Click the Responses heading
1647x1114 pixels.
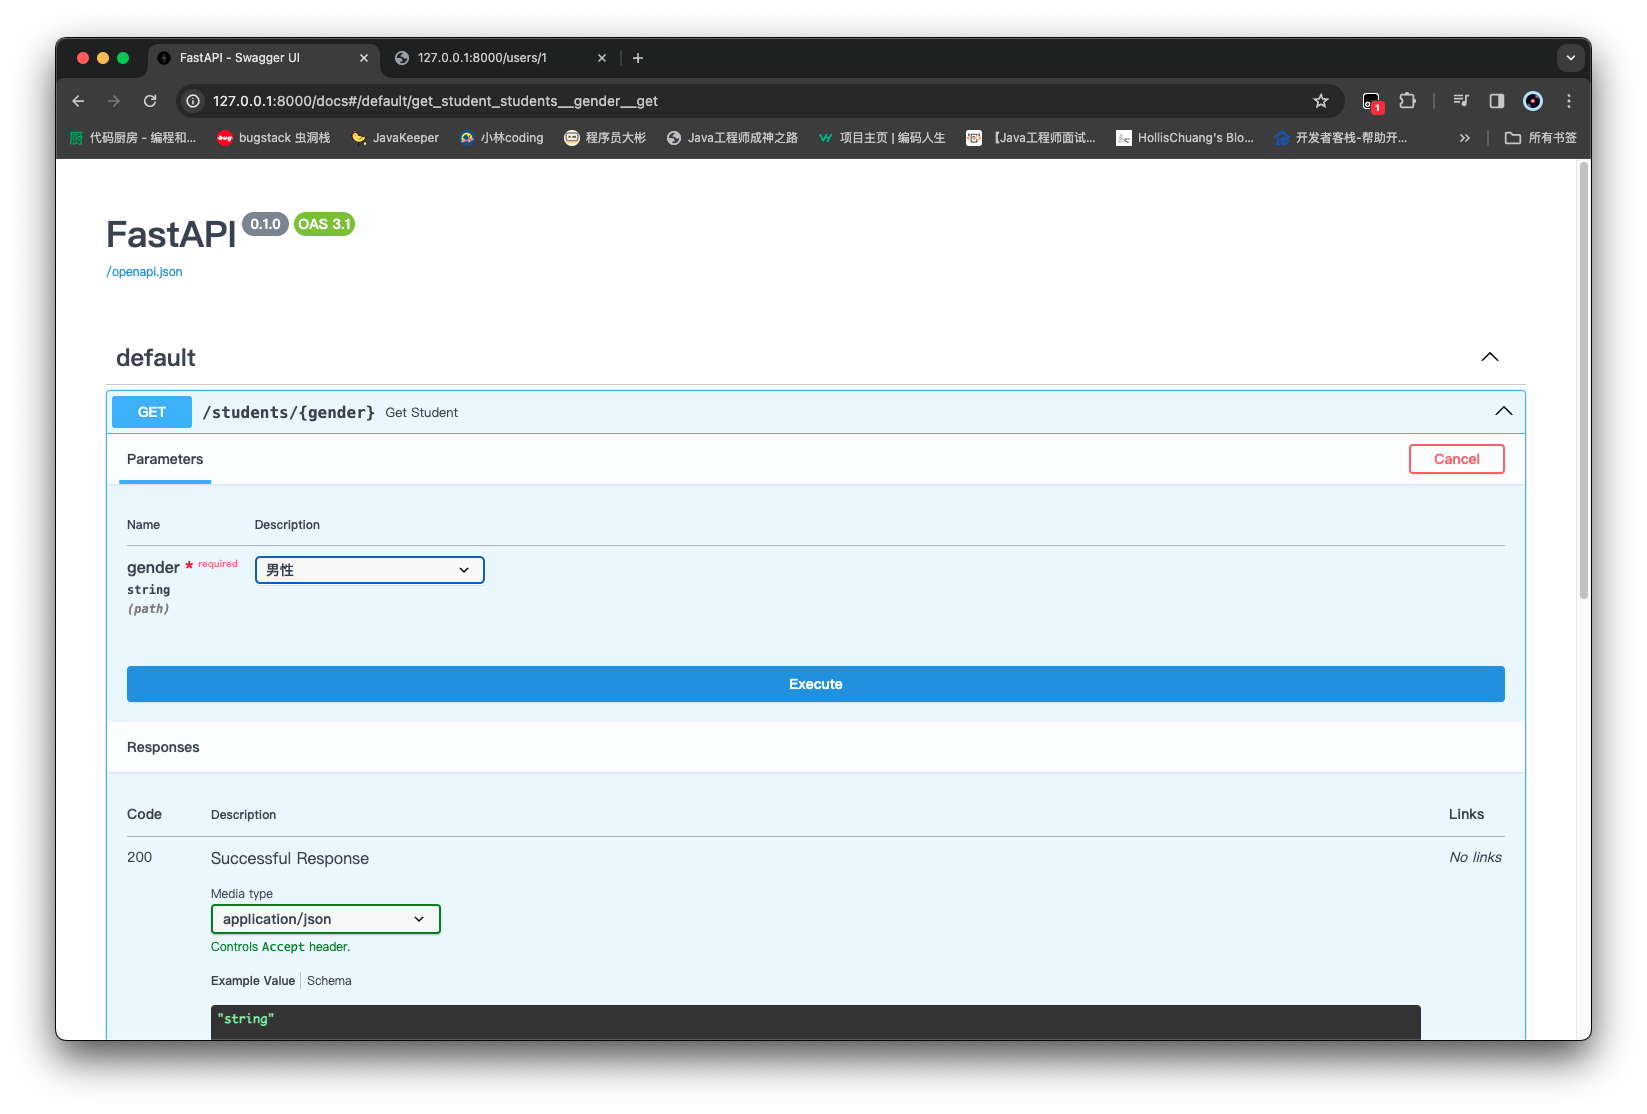click(163, 747)
